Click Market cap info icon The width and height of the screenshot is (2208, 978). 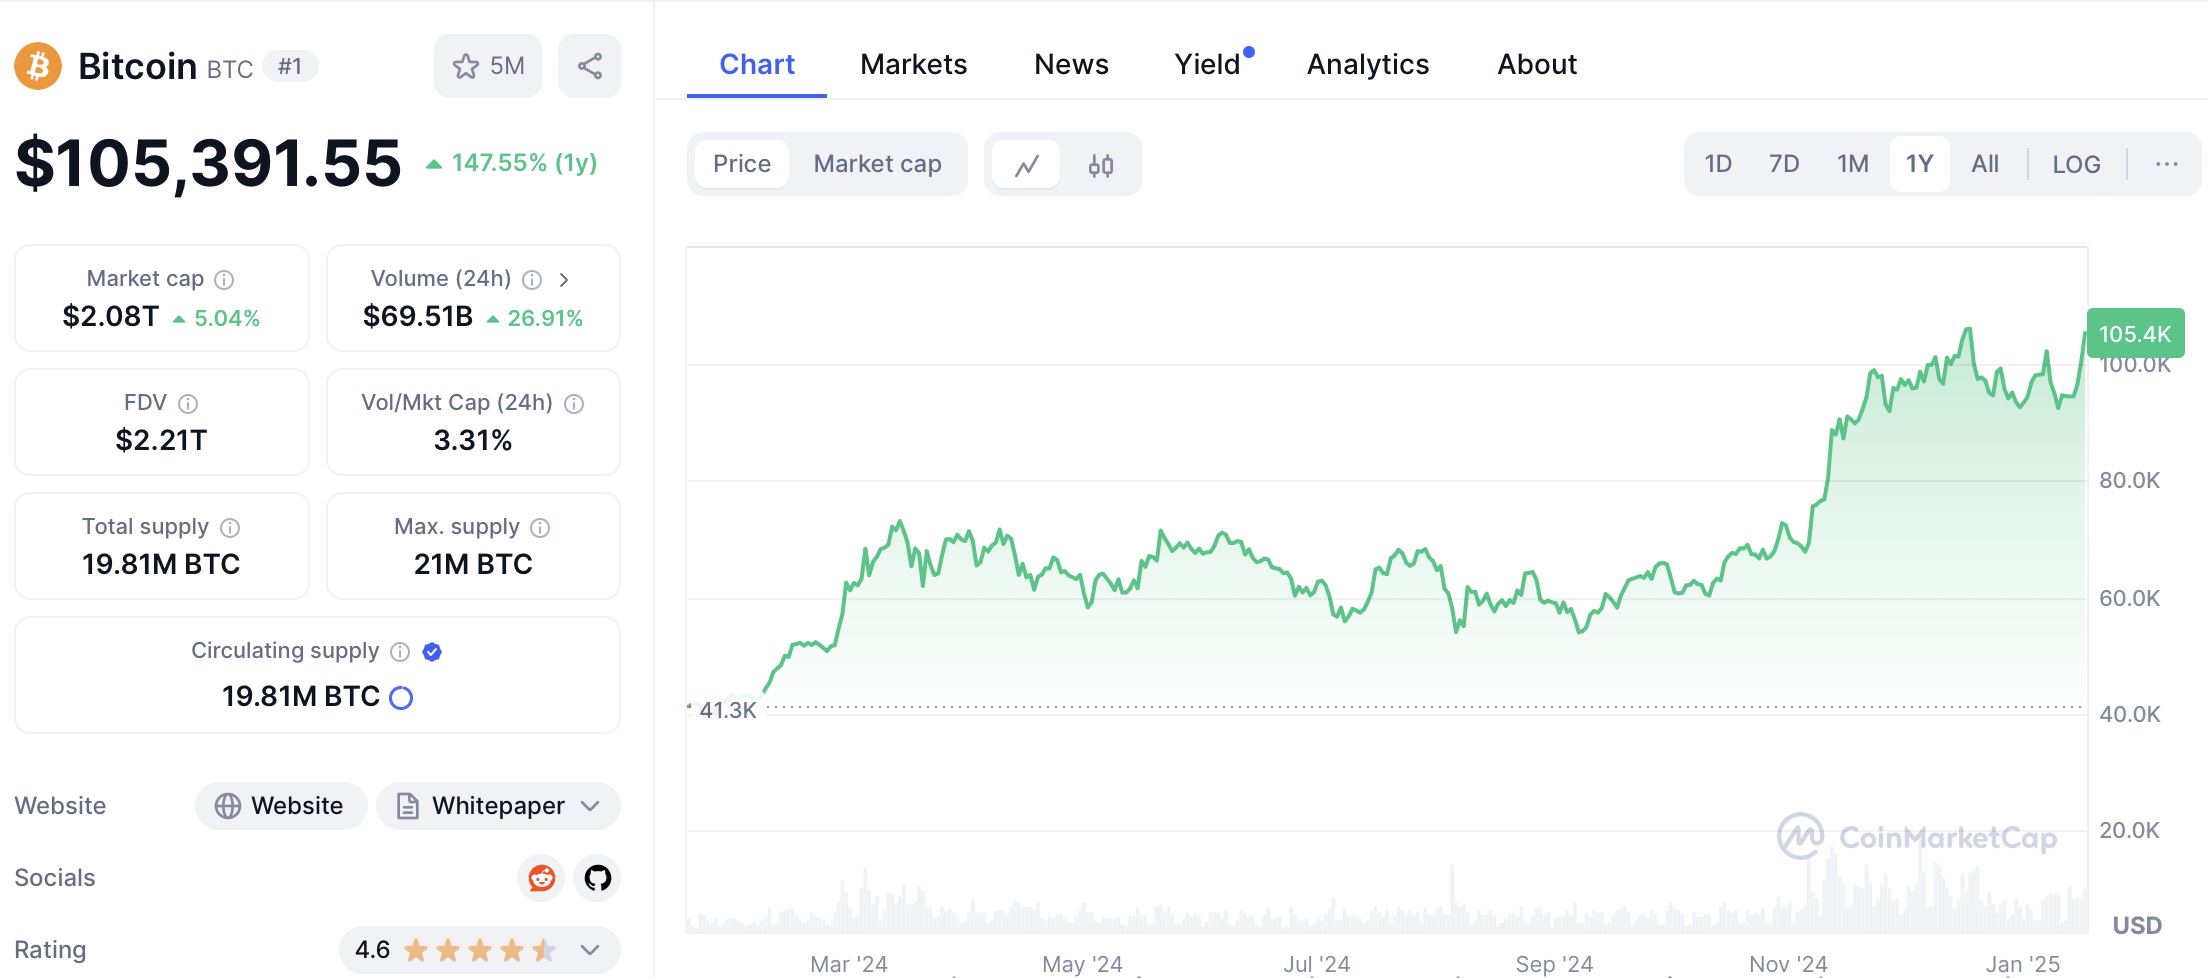[x=225, y=280]
